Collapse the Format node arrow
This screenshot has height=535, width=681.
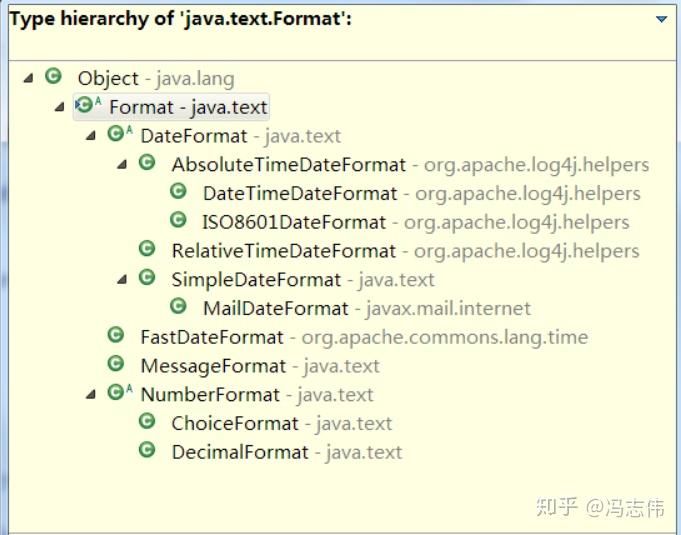point(60,106)
